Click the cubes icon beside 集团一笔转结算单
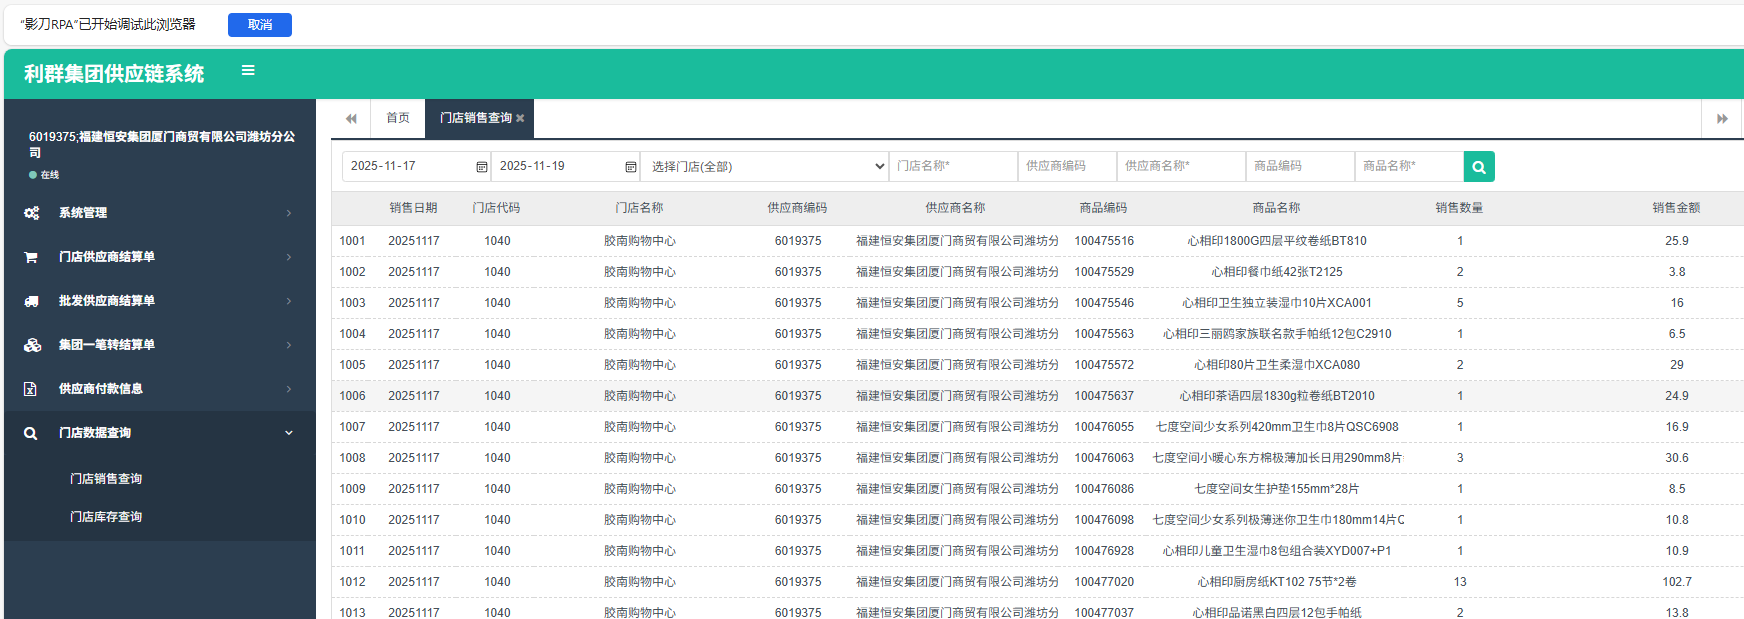Image resolution: width=1744 pixels, height=619 pixels. click(32, 345)
